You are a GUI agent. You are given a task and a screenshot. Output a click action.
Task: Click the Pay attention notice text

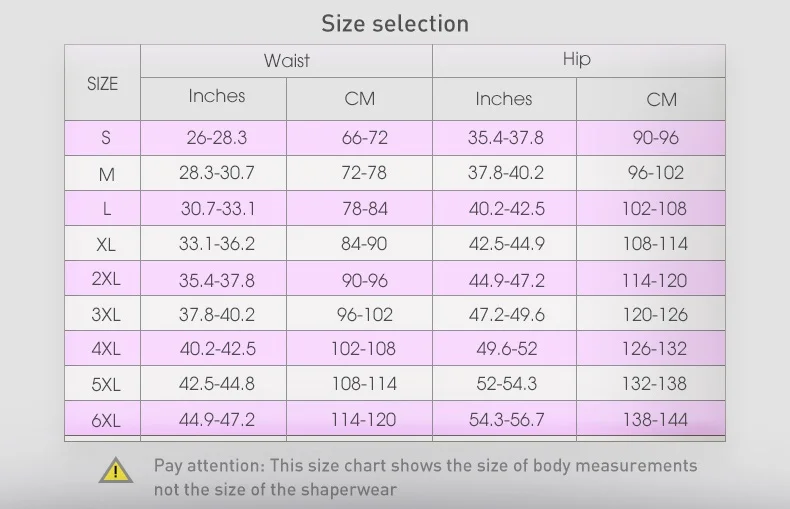(425, 477)
